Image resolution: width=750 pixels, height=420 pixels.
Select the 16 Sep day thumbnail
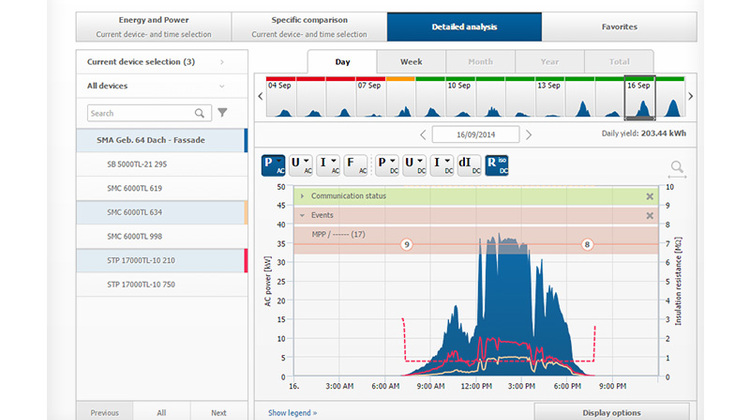click(640, 97)
